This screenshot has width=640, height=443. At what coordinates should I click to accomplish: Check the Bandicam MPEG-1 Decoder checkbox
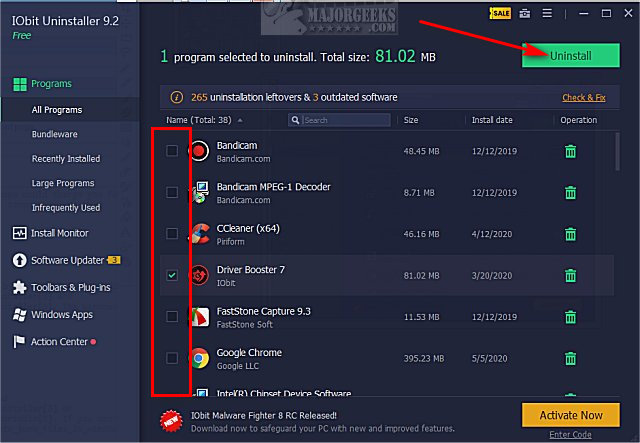[172, 192]
